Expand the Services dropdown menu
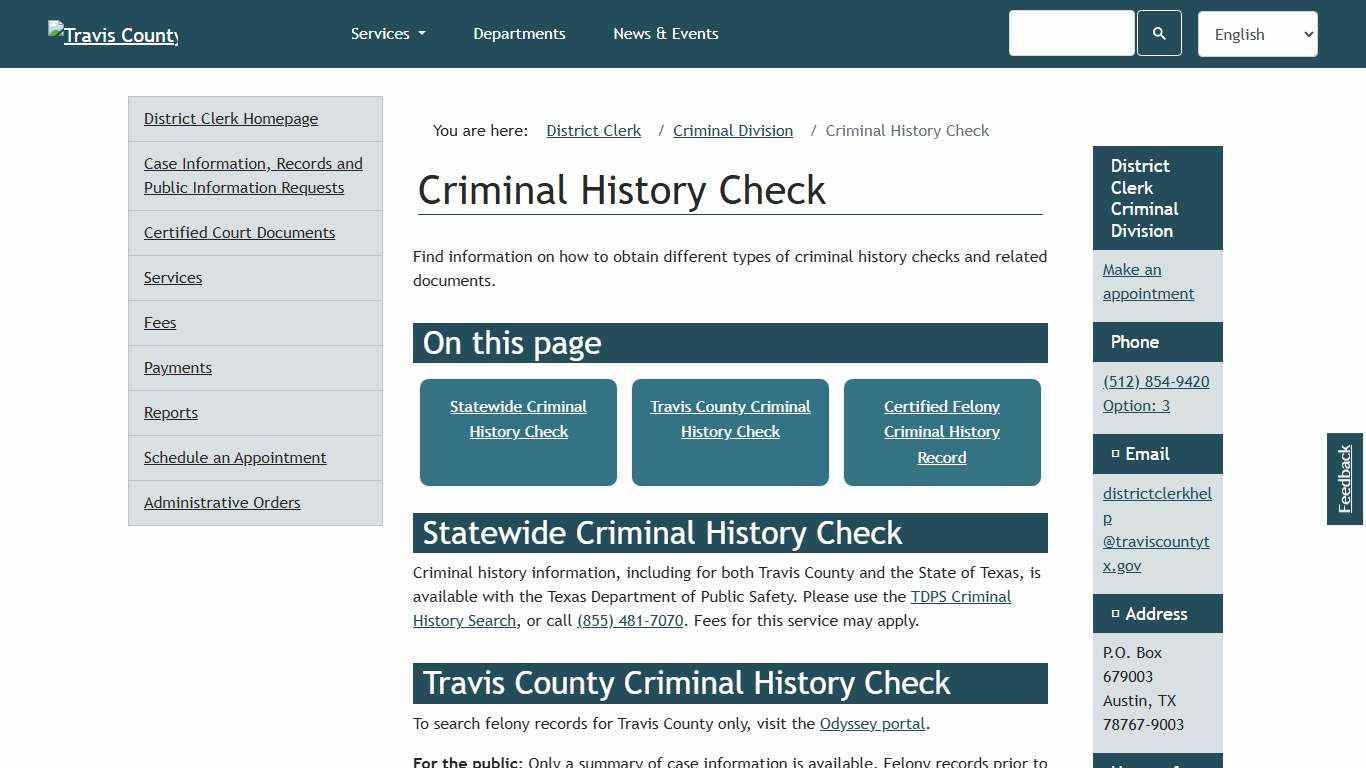 point(387,33)
